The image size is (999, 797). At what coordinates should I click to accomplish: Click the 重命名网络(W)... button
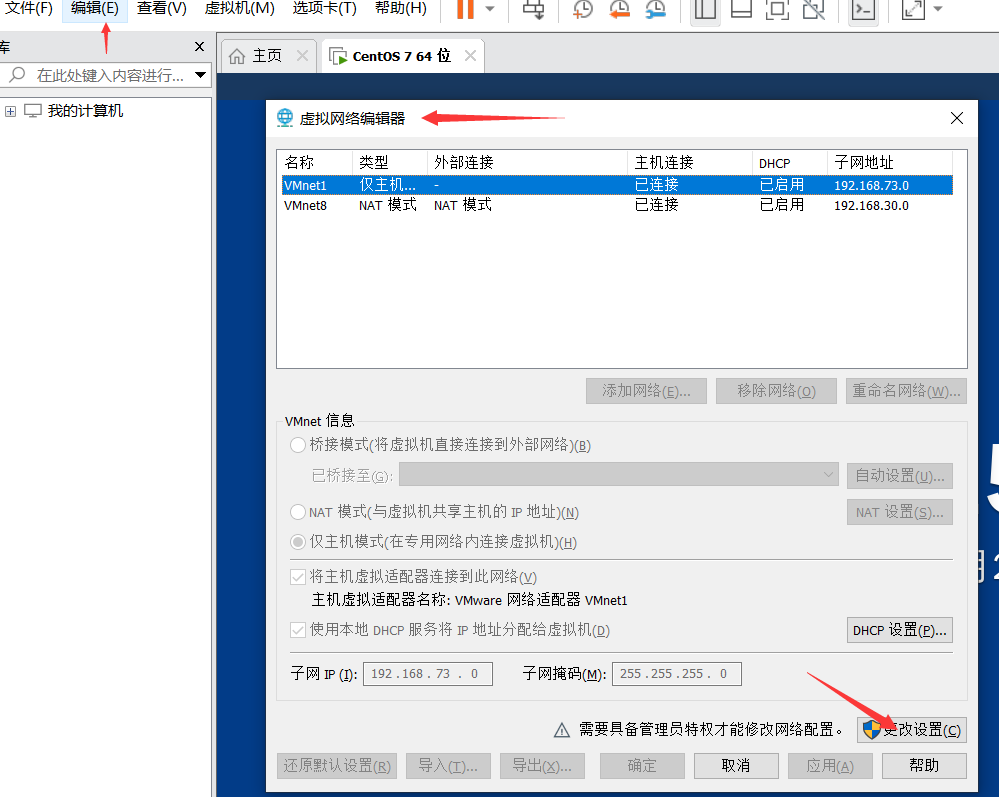(x=906, y=391)
